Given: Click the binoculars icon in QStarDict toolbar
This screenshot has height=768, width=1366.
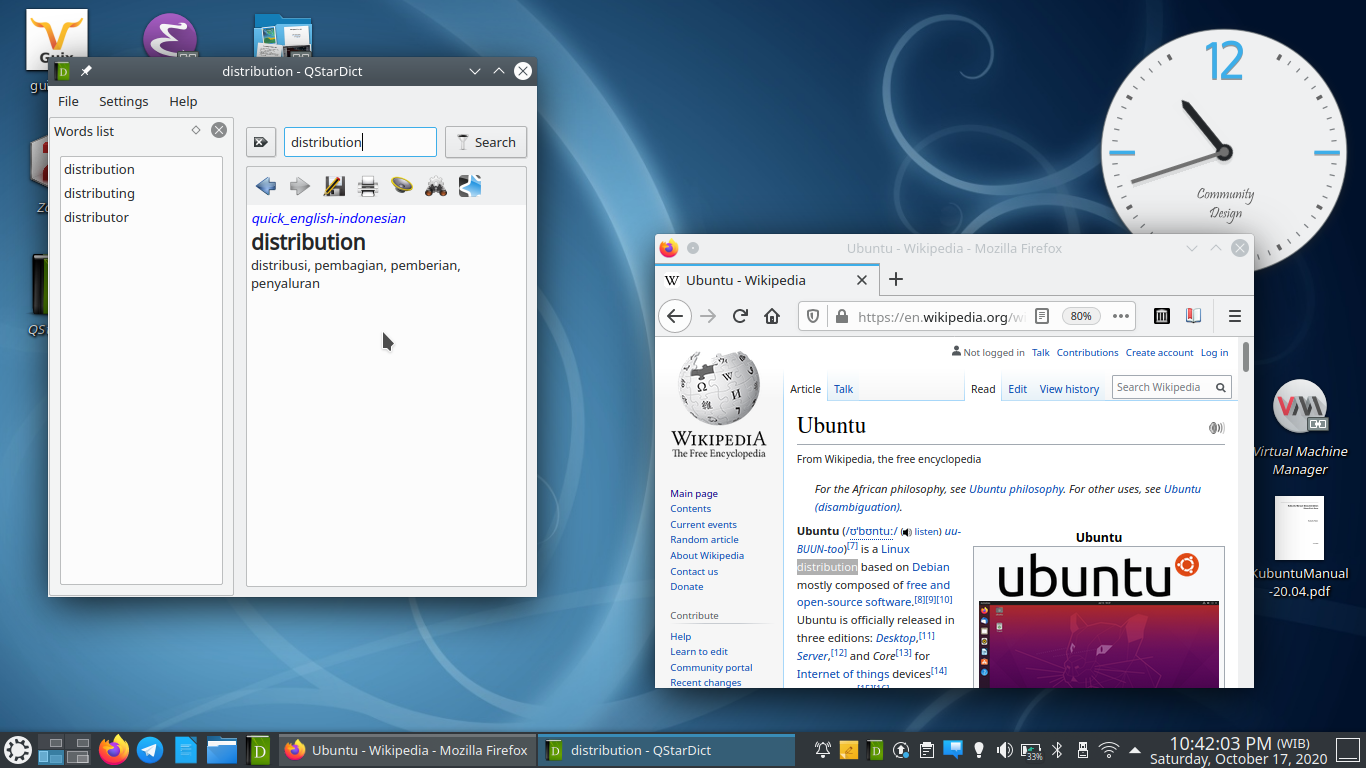Looking at the screenshot, I should [436, 186].
